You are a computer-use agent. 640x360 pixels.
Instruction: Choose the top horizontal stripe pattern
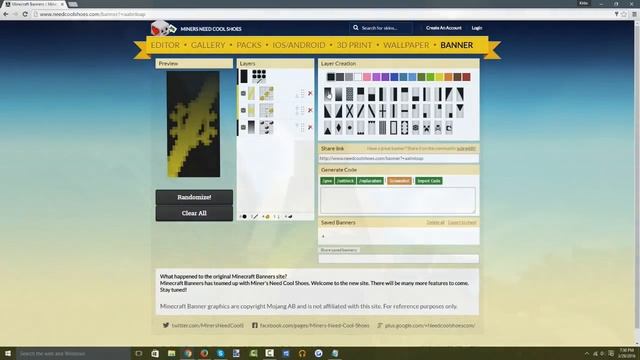[x=404, y=94]
